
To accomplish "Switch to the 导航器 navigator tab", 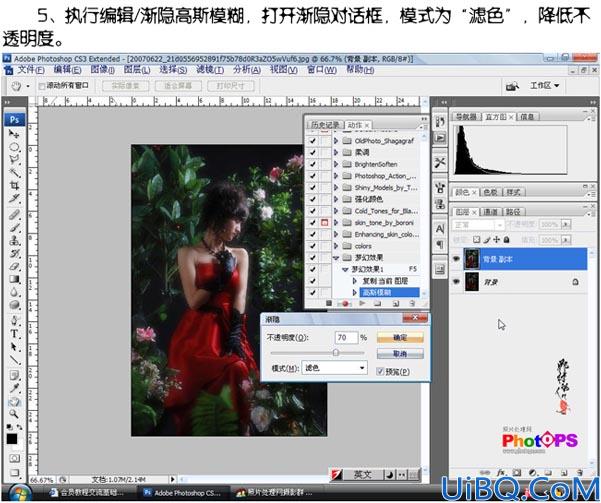I will point(466,117).
